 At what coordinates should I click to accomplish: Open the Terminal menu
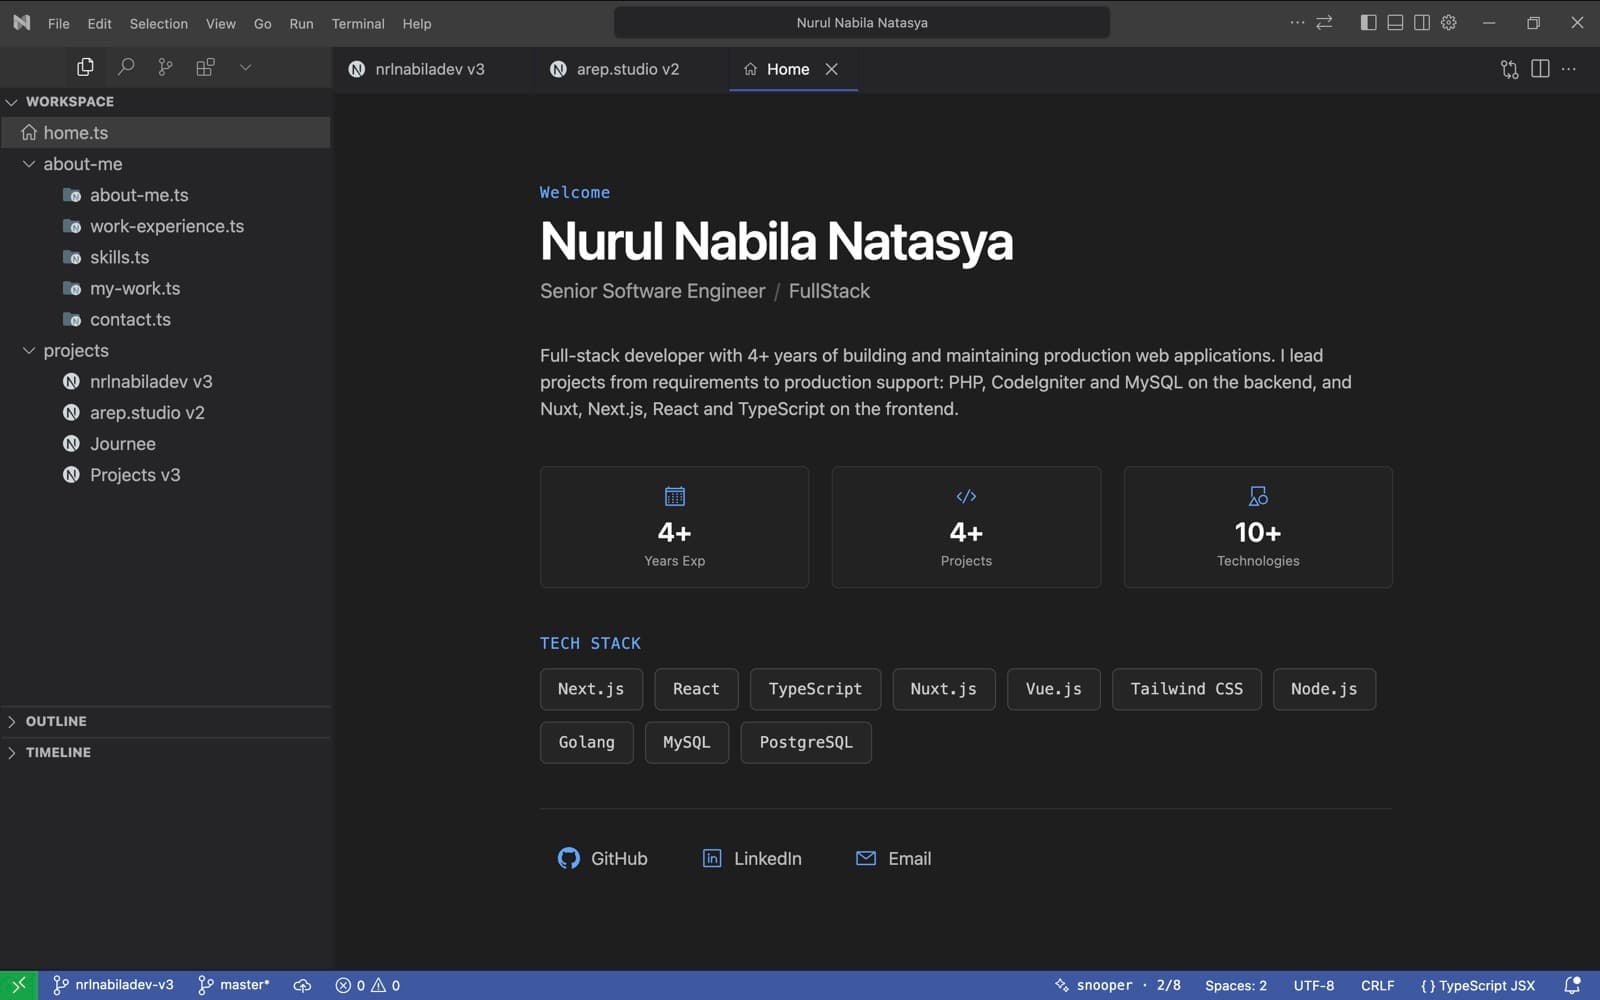pos(358,23)
